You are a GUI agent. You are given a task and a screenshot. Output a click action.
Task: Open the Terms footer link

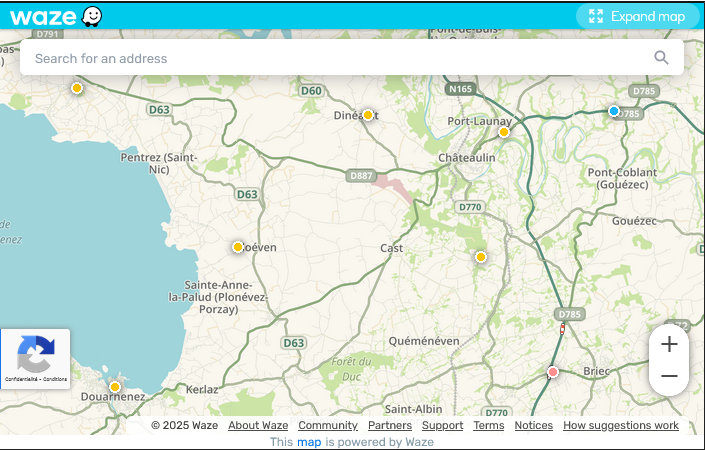pos(489,425)
